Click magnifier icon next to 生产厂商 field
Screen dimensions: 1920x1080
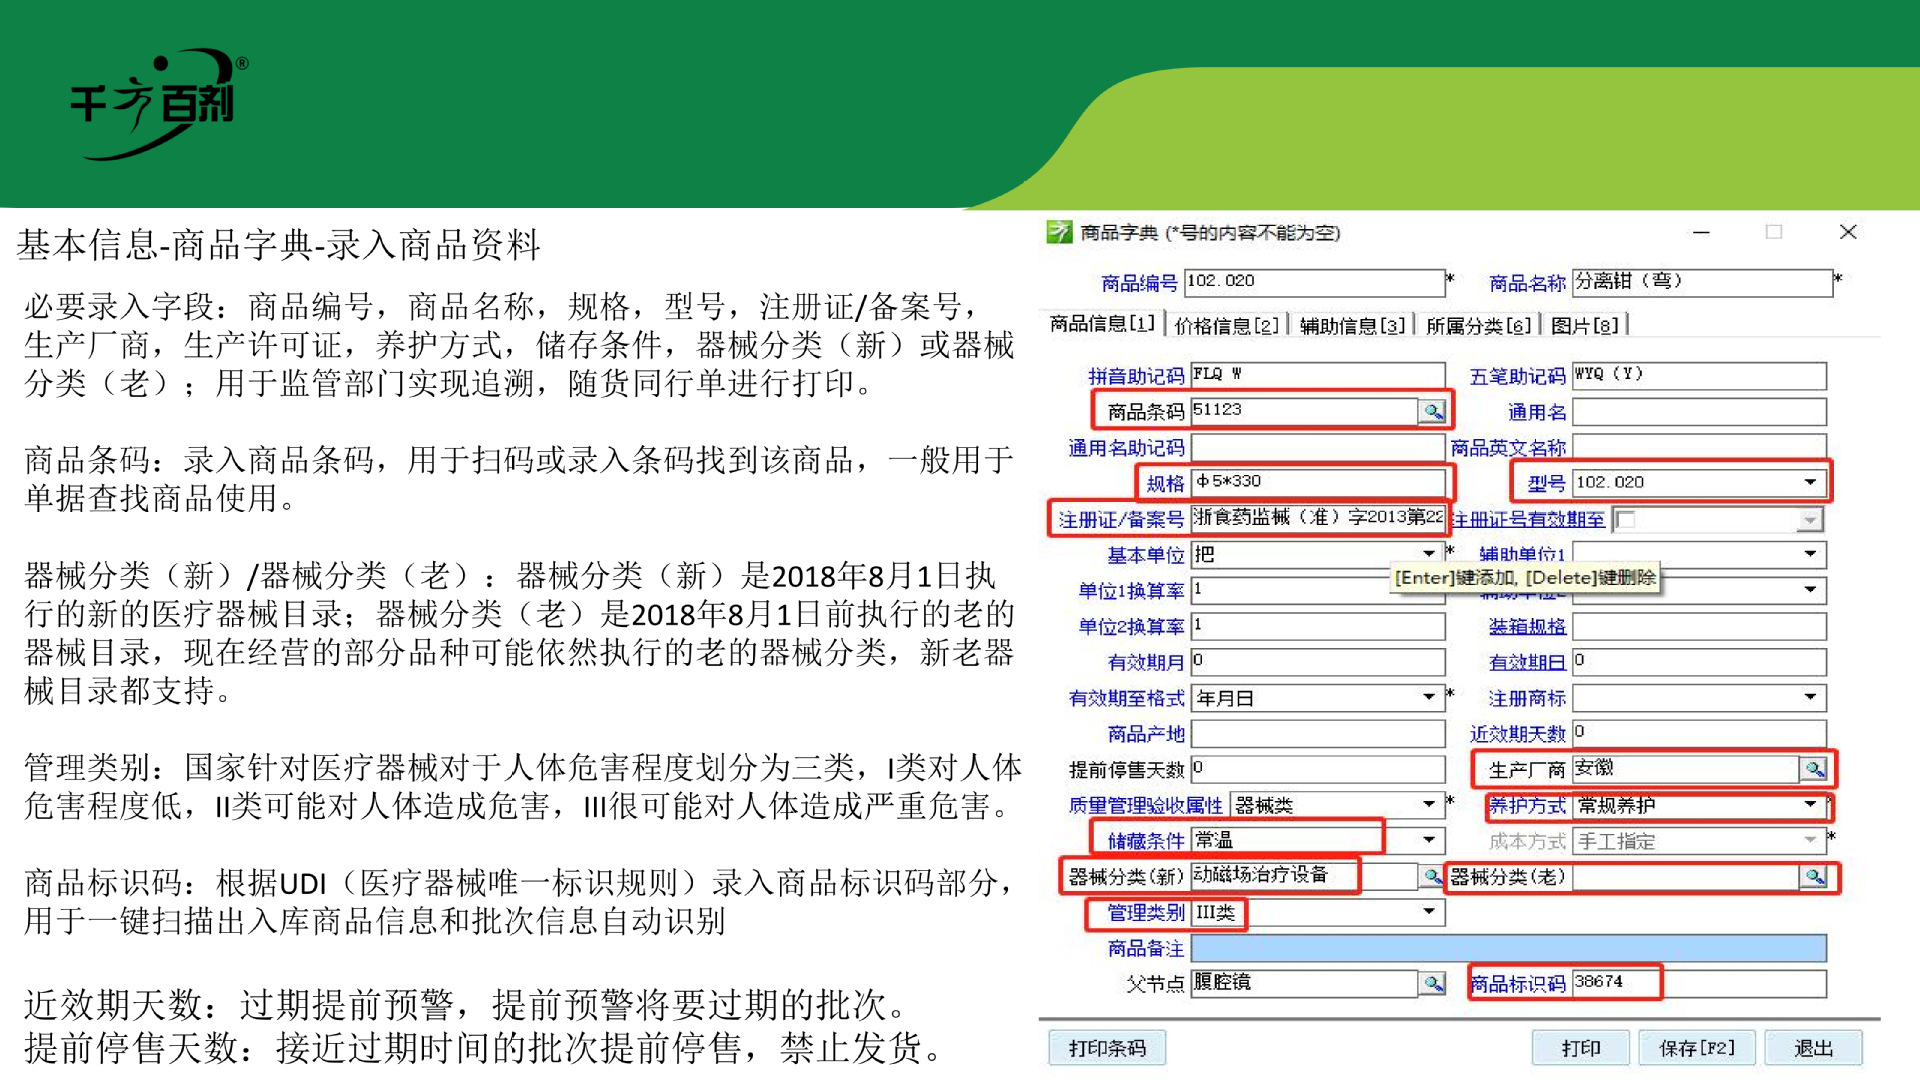tap(1814, 768)
